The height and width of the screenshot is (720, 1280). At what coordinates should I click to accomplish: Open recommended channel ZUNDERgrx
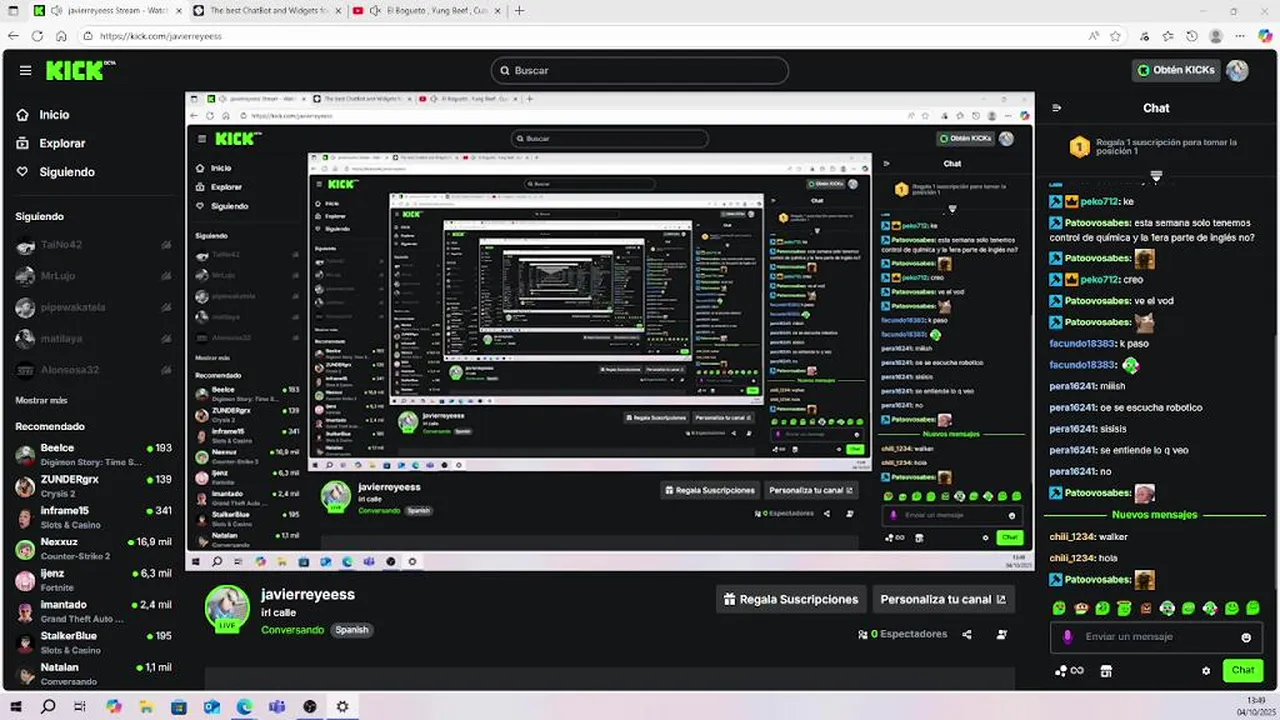point(93,486)
